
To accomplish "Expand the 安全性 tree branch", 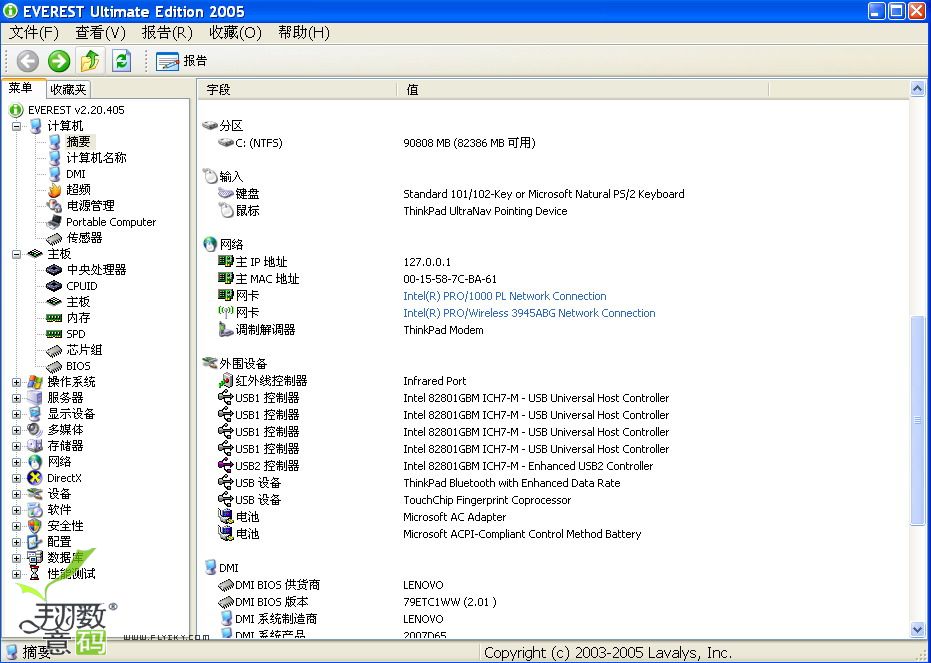I will coord(17,526).
